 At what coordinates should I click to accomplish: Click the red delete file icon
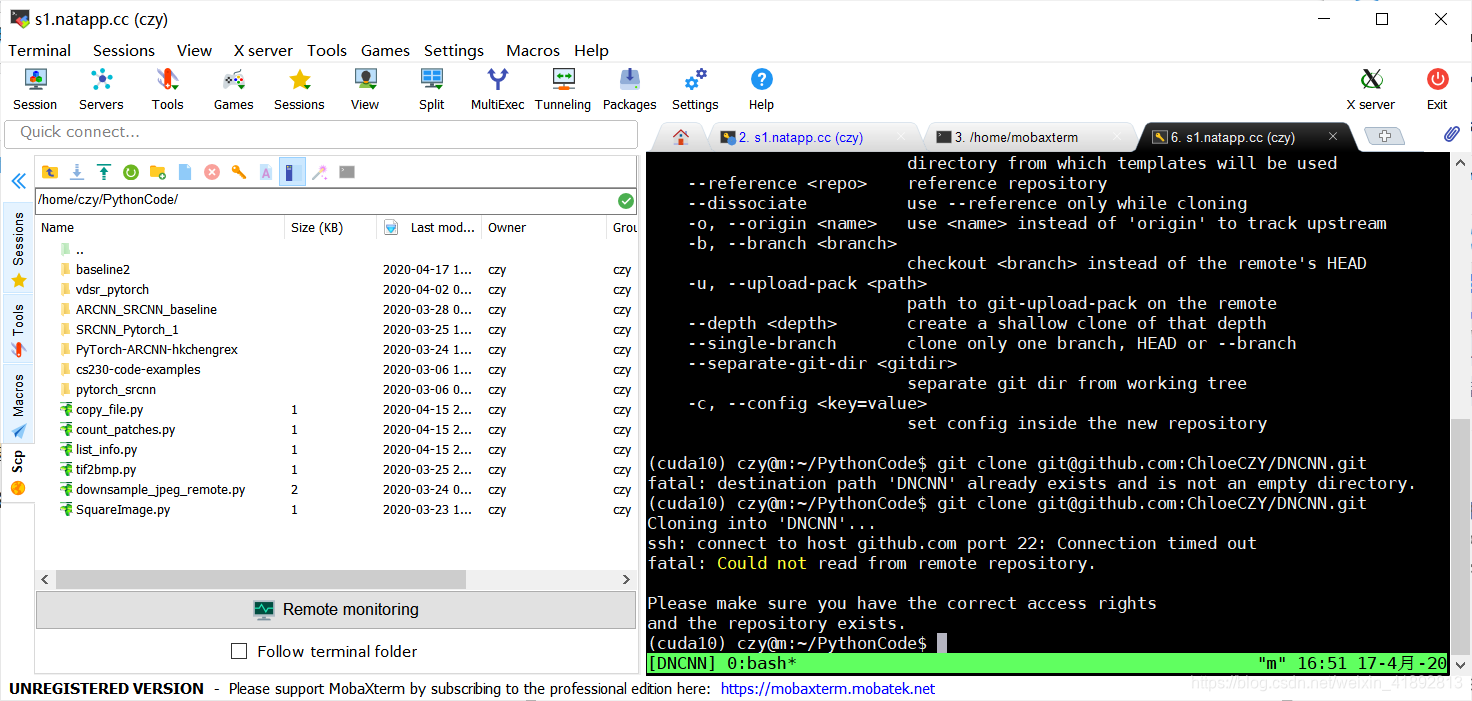pos(212,172)
